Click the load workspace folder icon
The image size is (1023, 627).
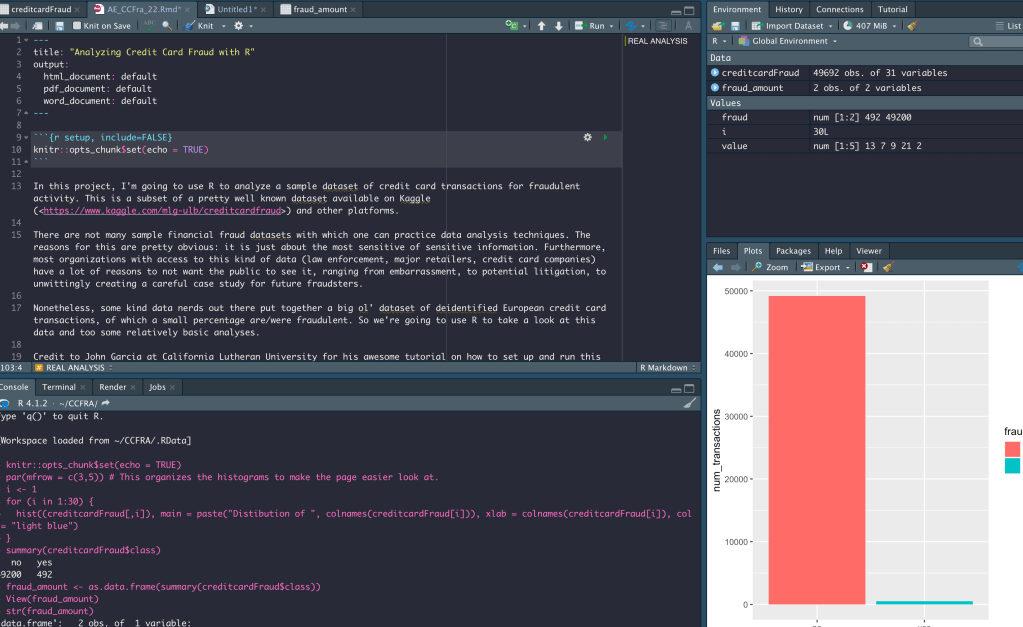718,25
